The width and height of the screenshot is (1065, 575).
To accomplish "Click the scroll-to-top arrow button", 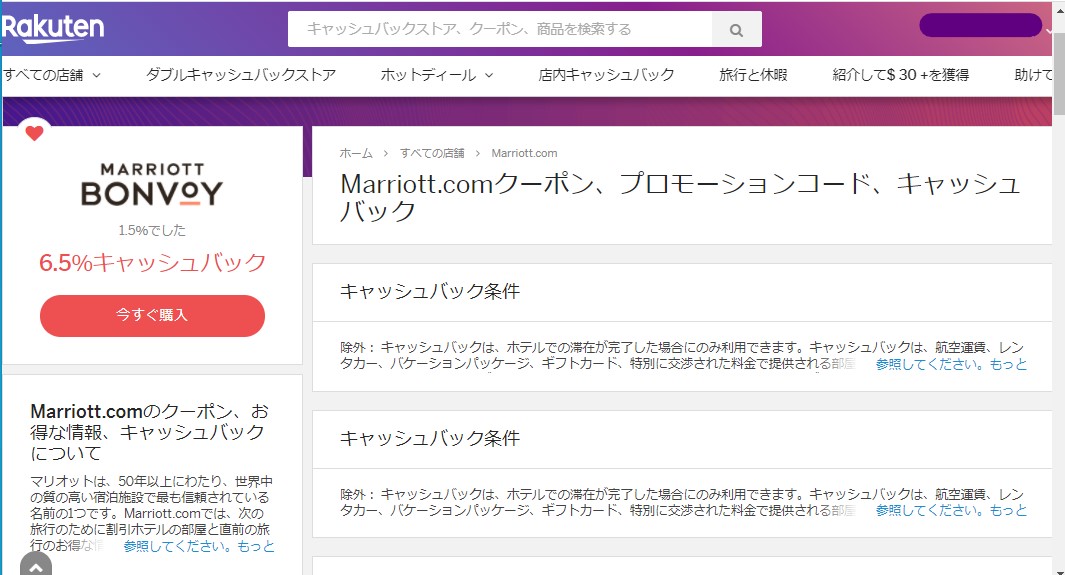I will coord(36,565).
